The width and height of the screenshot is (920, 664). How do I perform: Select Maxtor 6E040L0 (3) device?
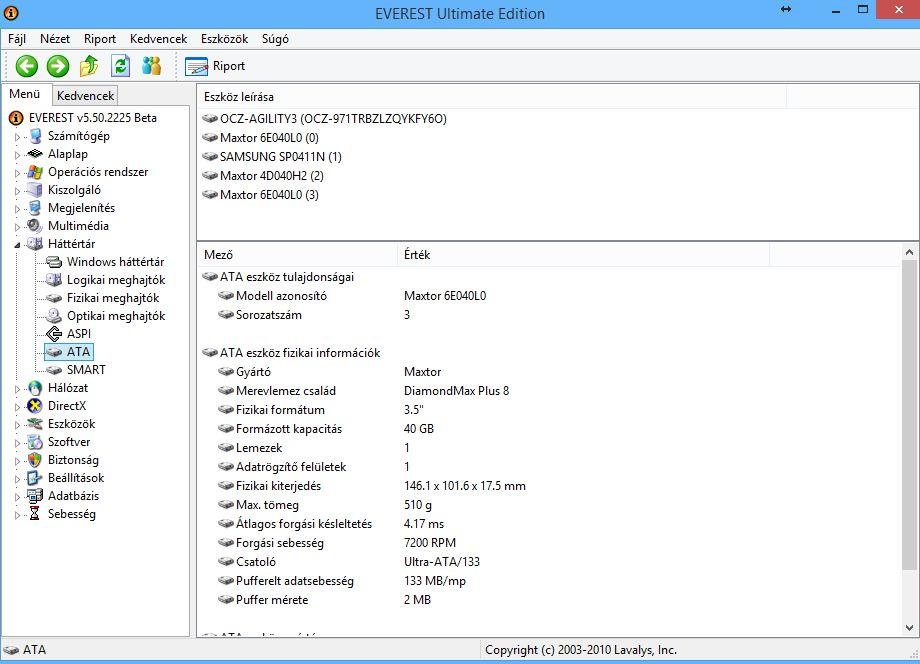[x=269, y=195]
